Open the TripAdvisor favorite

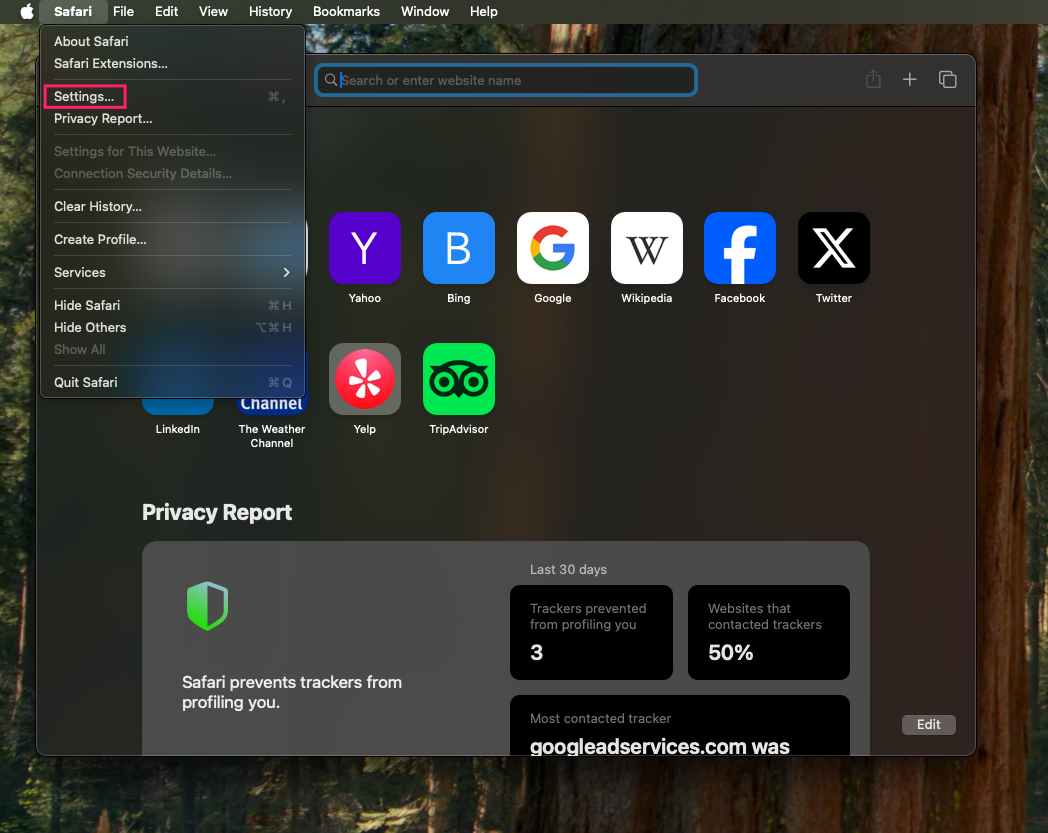pos(458,379)
